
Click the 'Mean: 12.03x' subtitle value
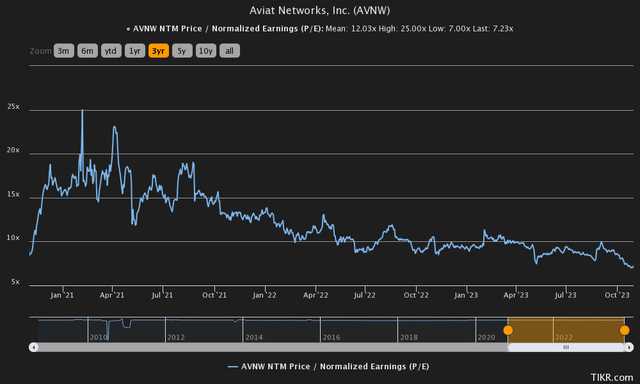click(351, 29)
